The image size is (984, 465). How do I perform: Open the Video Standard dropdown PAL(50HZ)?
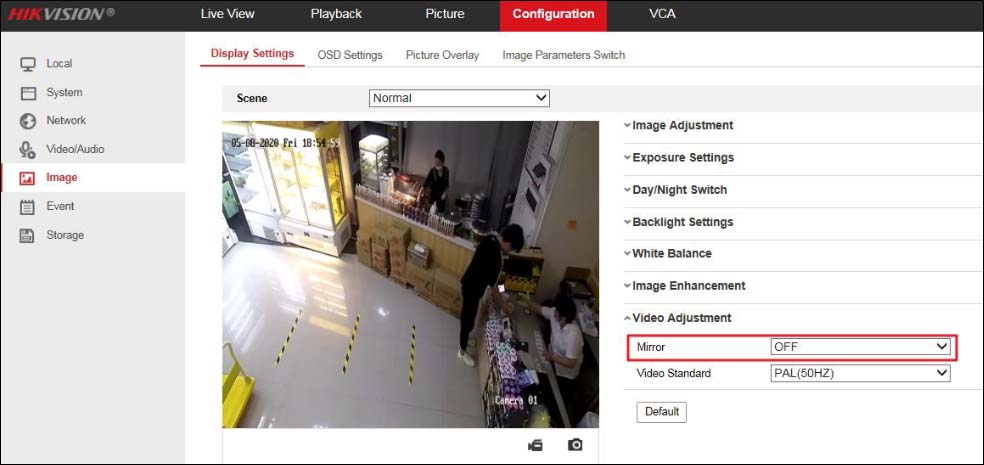[x=860, y=373]
